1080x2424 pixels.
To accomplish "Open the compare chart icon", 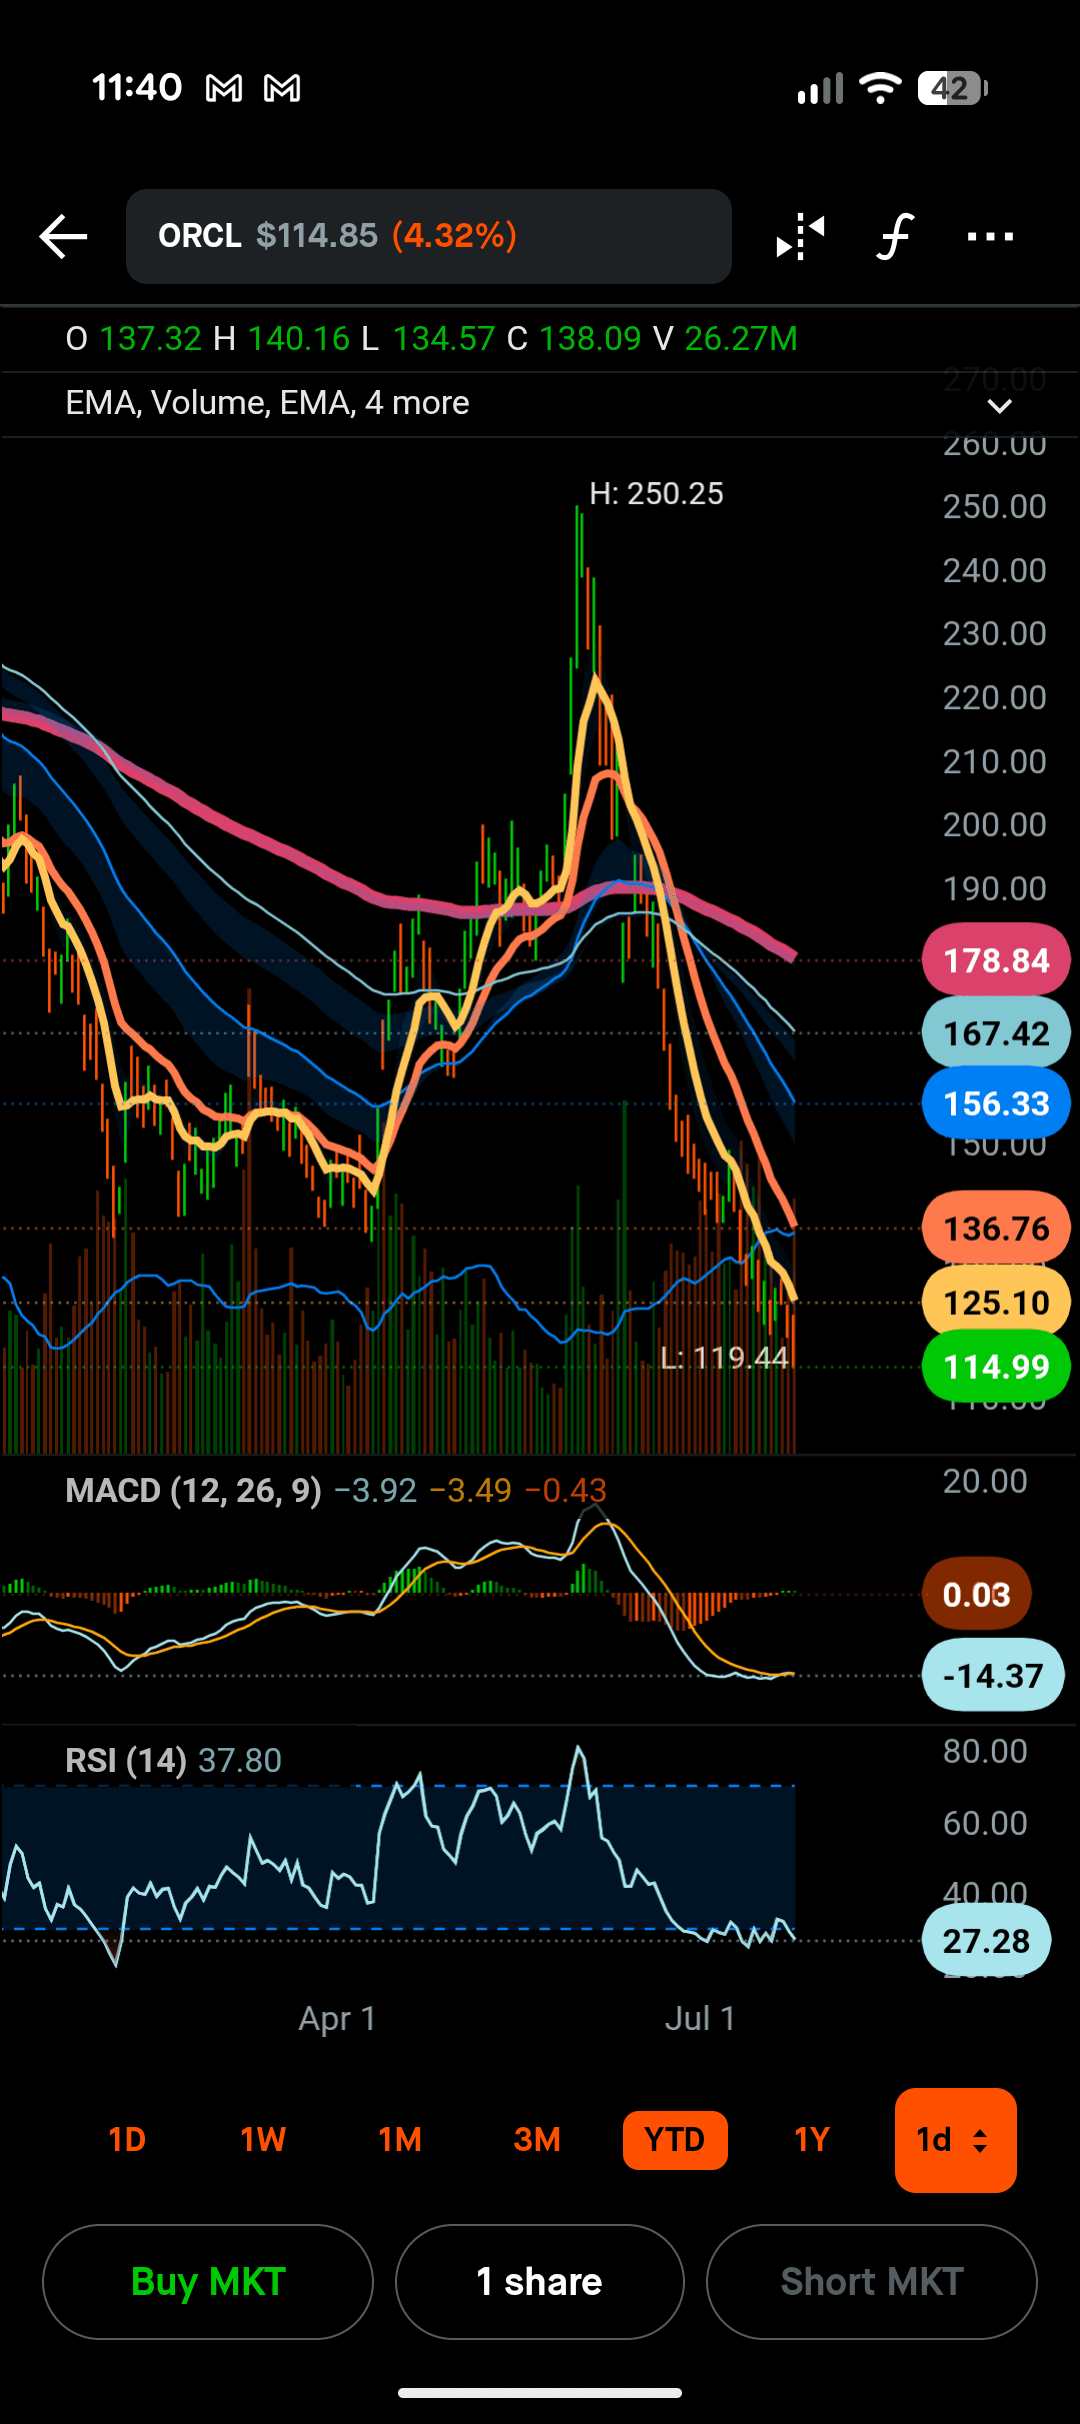I will [800, 237].
